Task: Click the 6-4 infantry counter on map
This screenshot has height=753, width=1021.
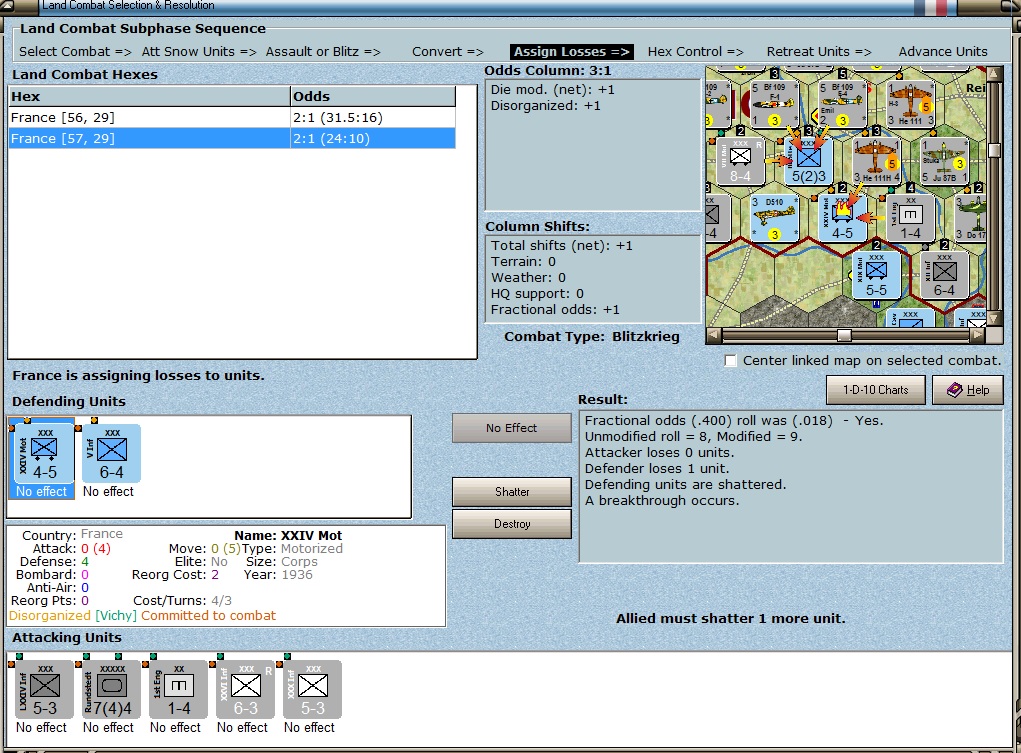Action: (x=944, y=275)
